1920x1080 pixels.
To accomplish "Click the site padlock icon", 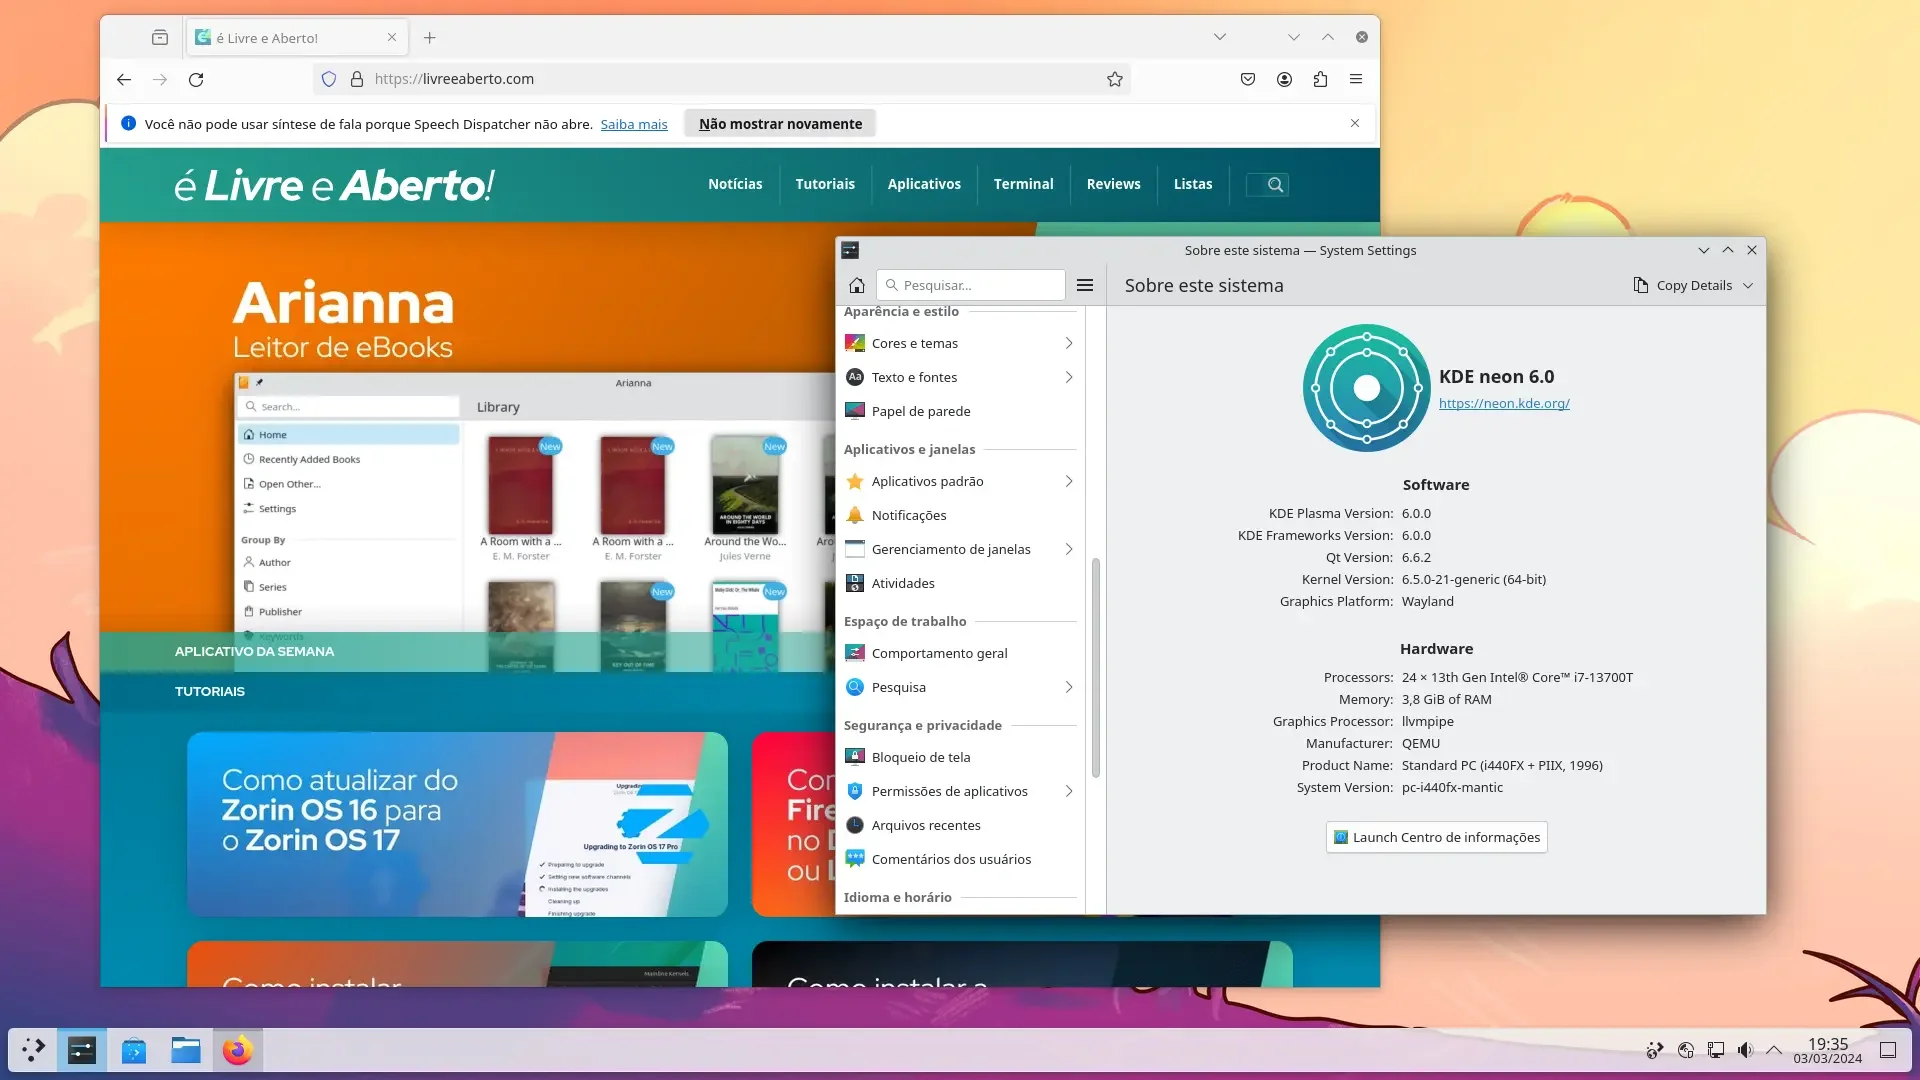I will coord(357,79).
